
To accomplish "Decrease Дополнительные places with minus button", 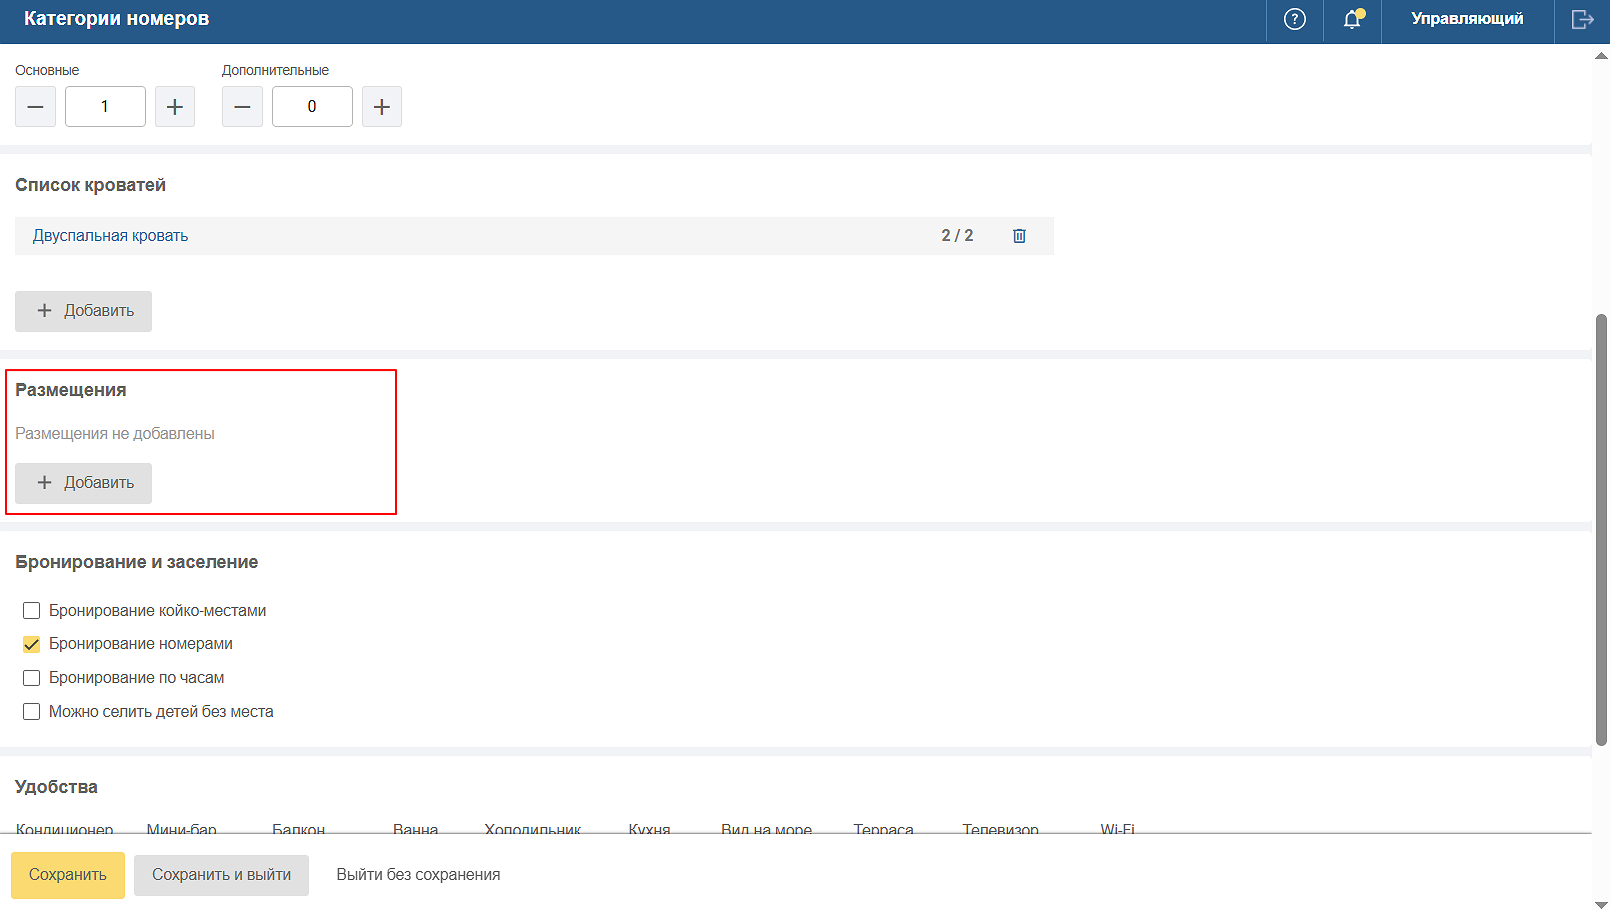I will pyautogui.click(x=242, y=106).
